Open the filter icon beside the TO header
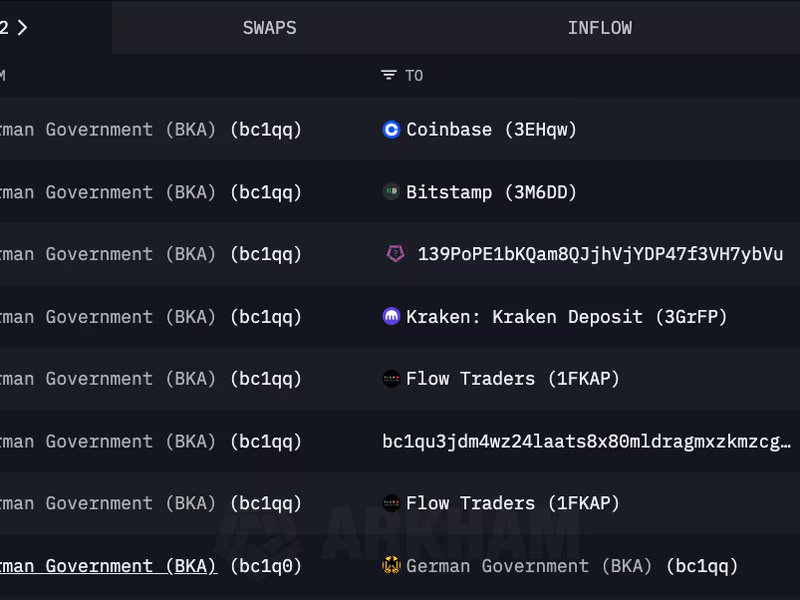The height and width of the screenshot is (600, 800). pyautogui.click(x=389, y=76)
